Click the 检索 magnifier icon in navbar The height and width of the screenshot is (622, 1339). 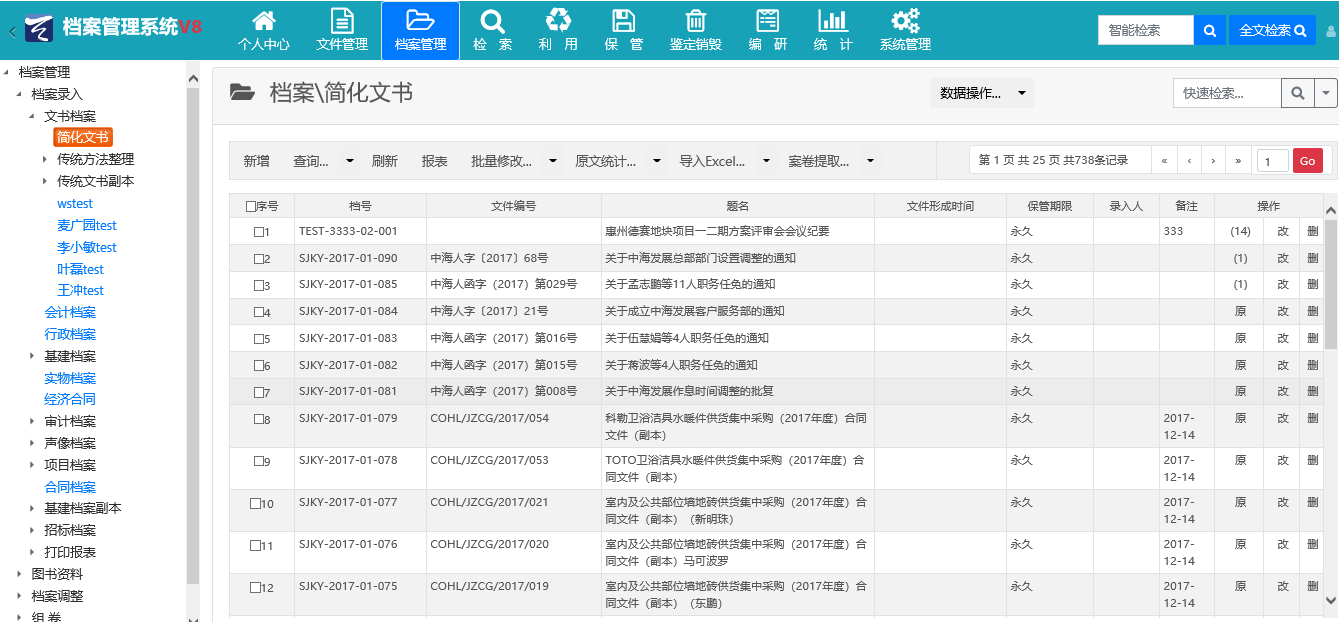click(492, 22)
